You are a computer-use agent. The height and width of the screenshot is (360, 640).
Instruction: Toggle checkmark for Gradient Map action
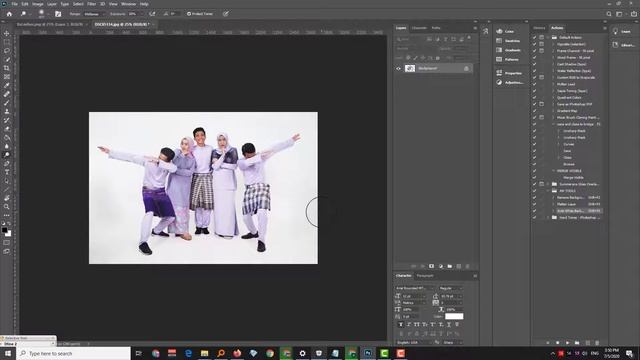[534, 111]
